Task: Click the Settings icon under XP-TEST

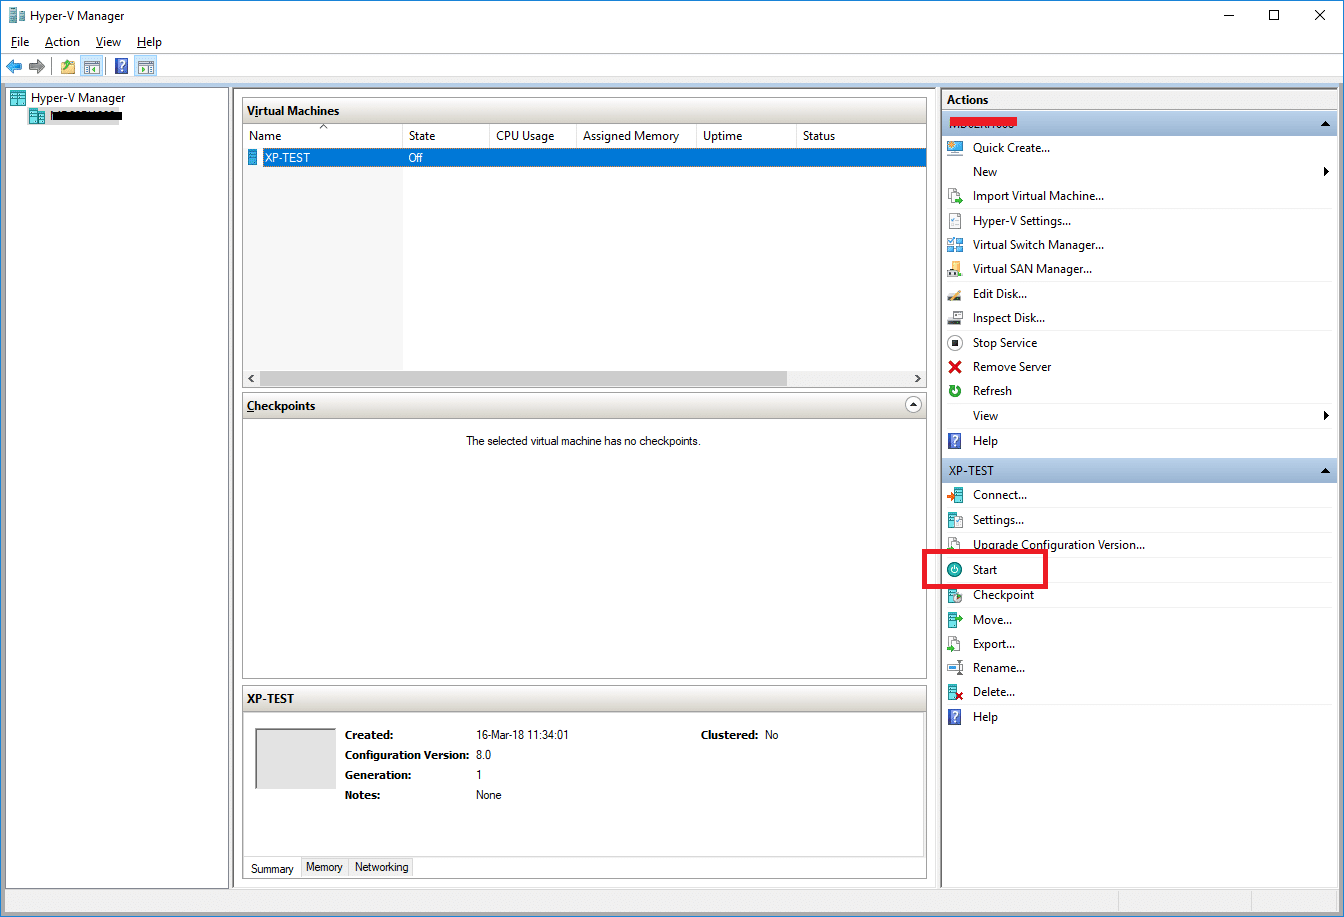Action: 955,520
